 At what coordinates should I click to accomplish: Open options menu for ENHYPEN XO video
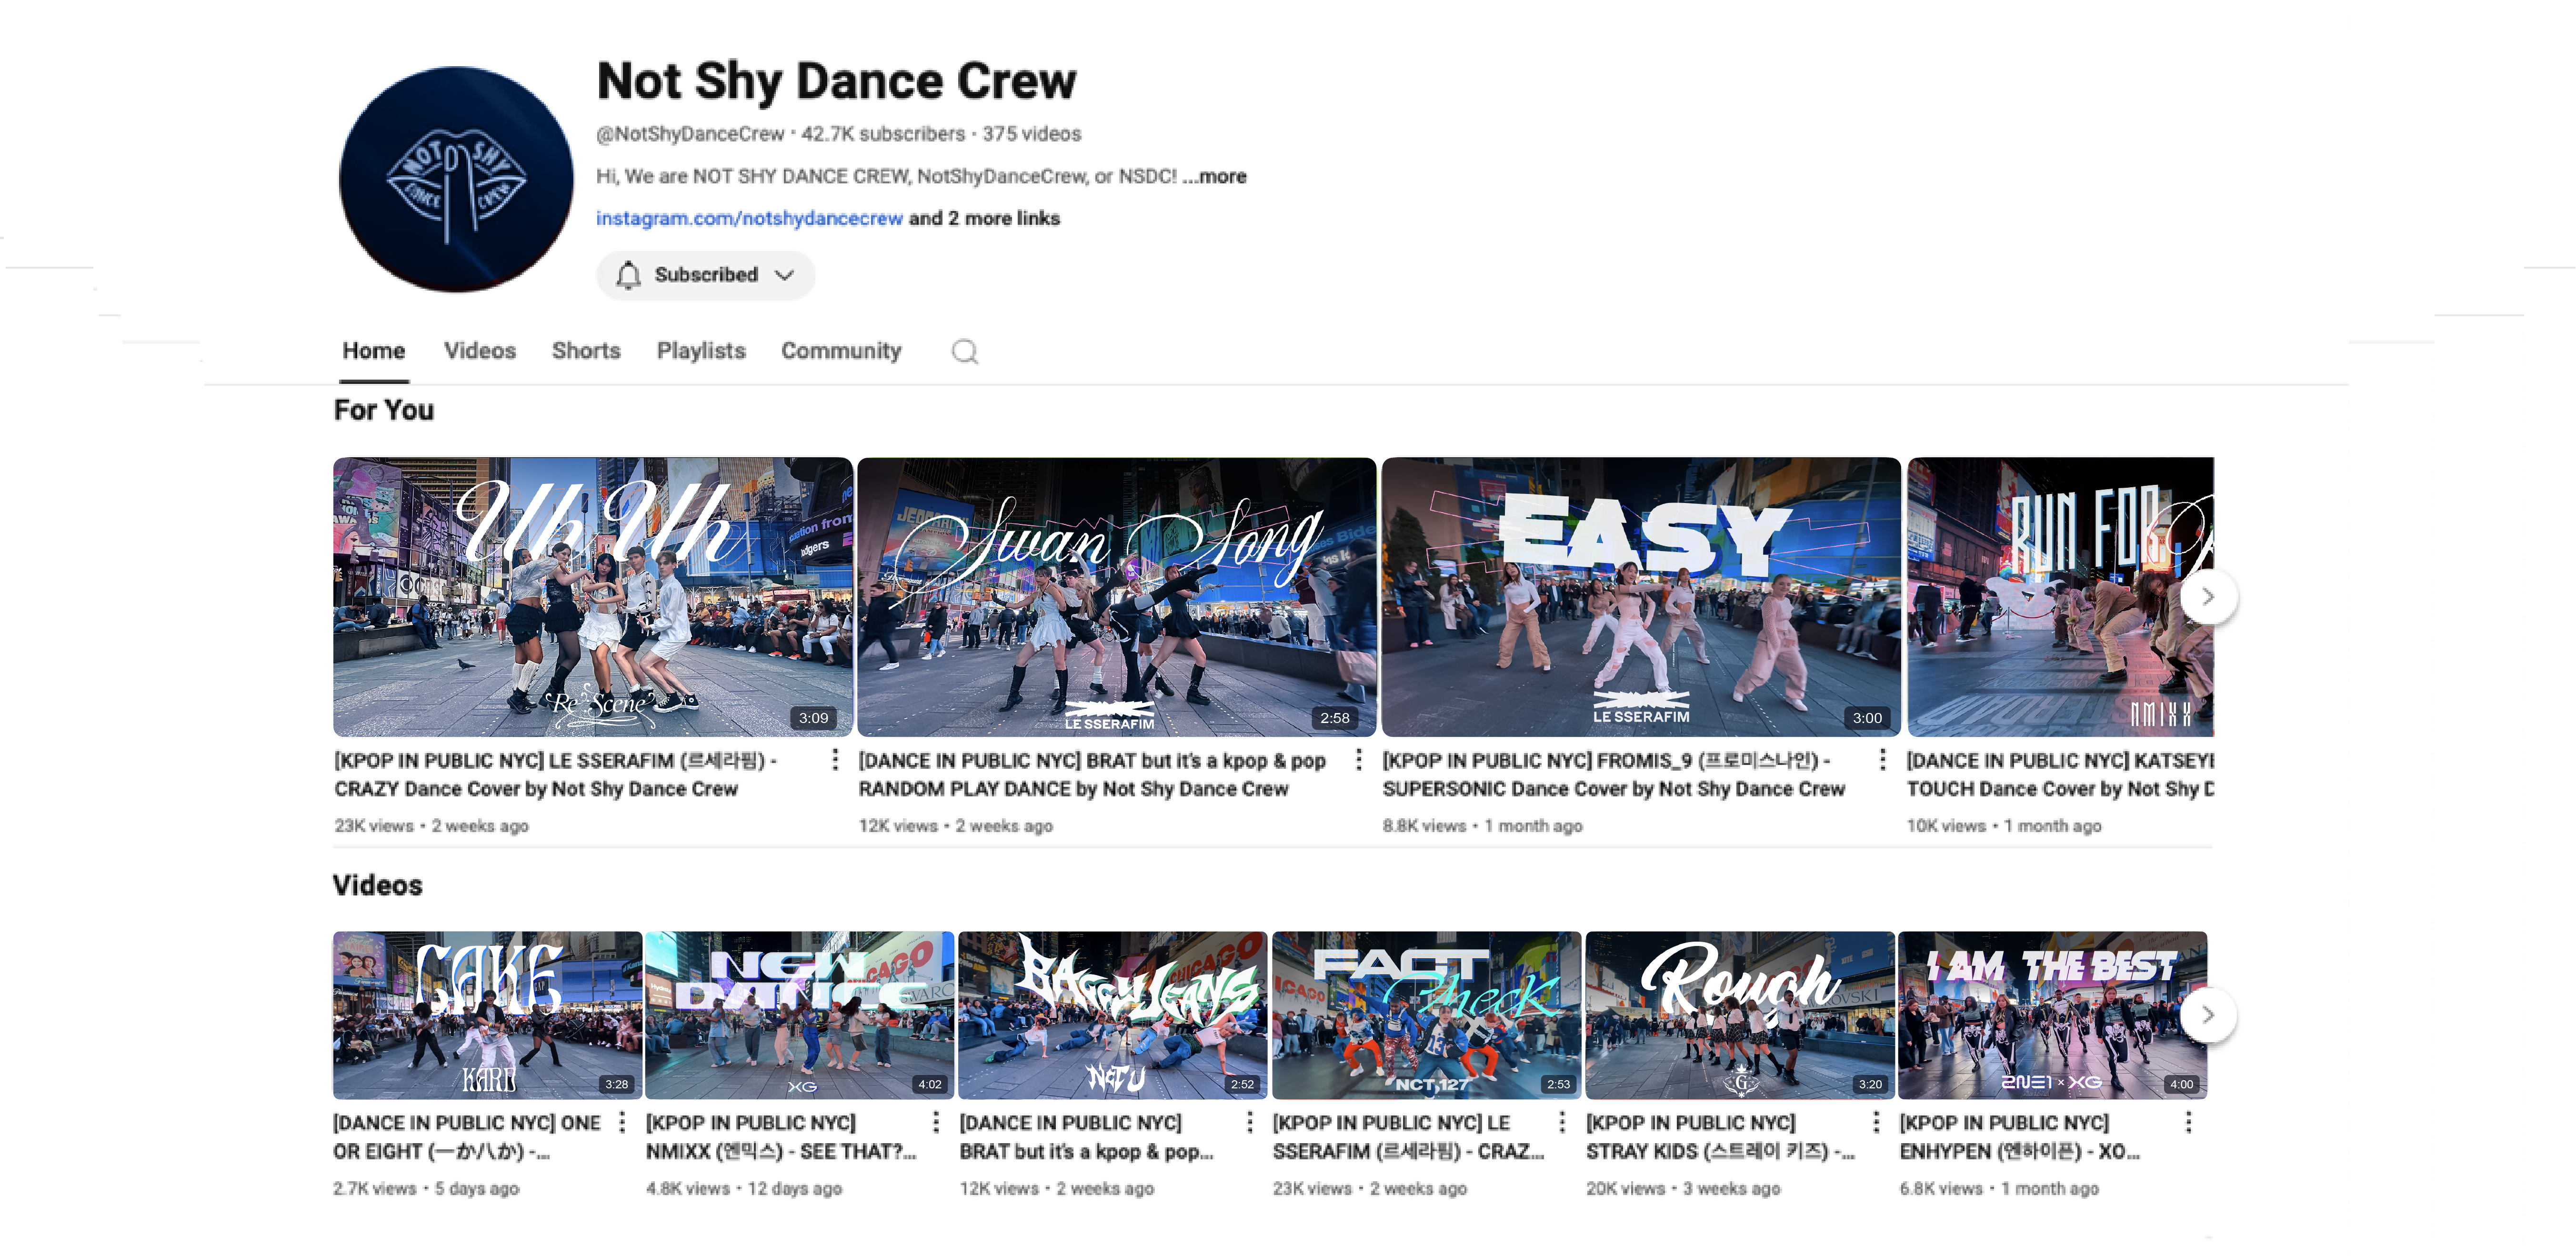[2188, 1122]
